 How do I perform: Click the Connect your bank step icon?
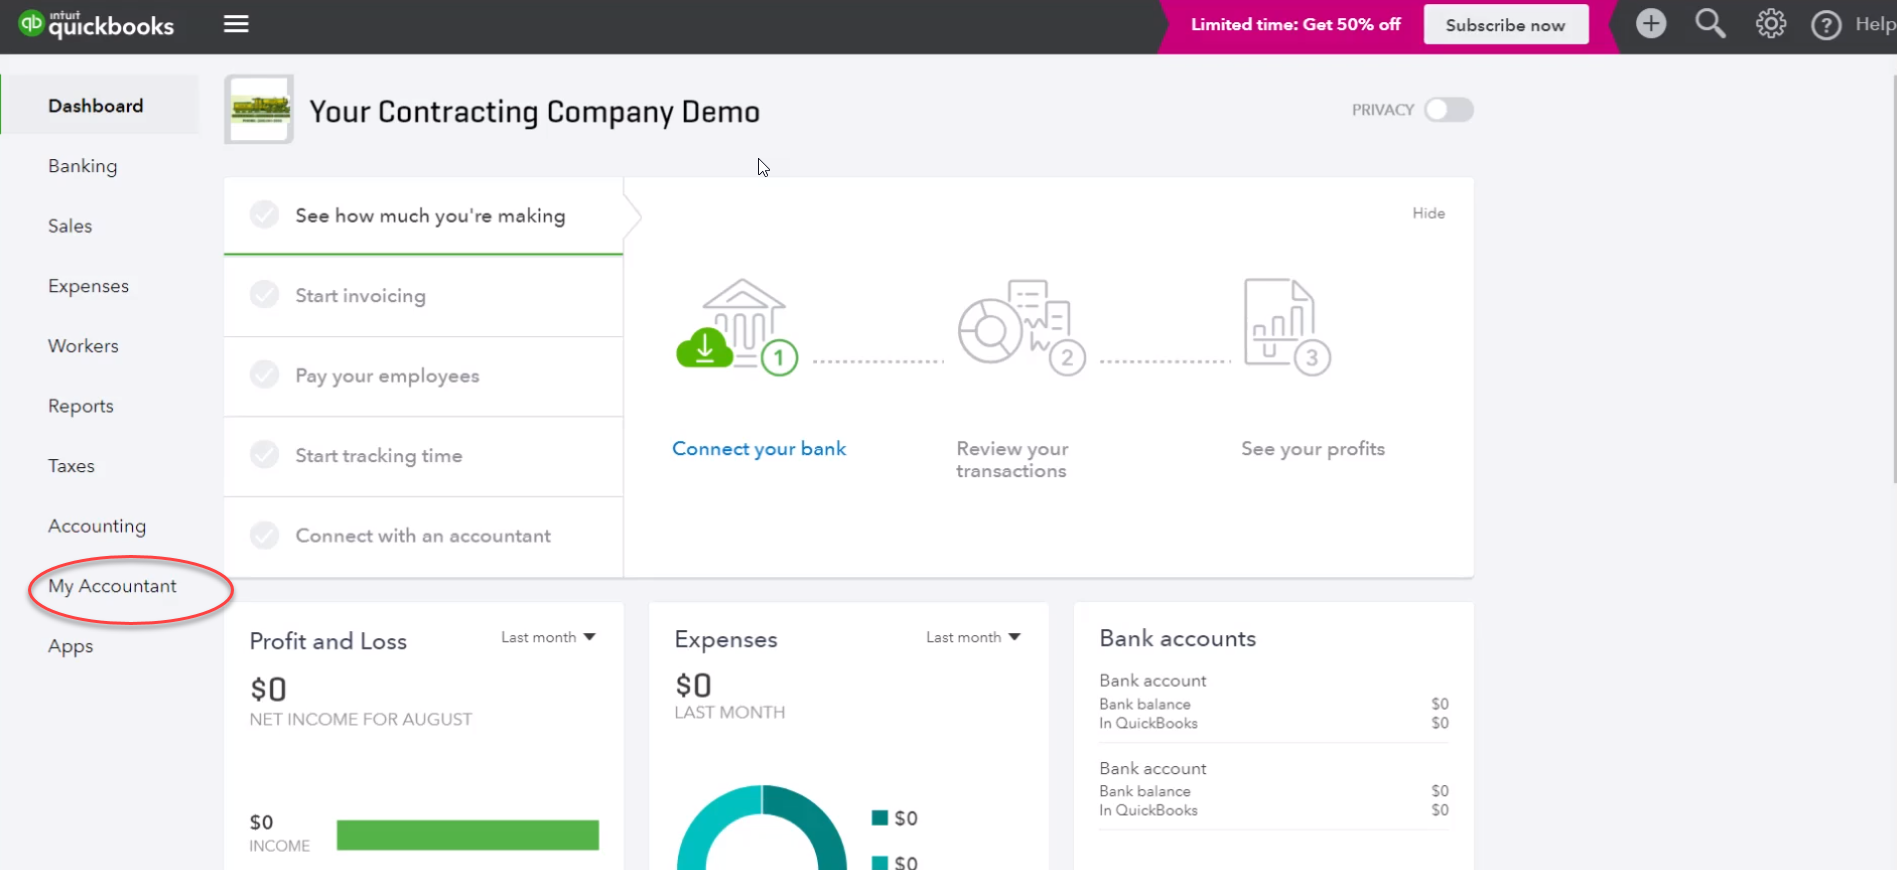[x=737, y=327]
